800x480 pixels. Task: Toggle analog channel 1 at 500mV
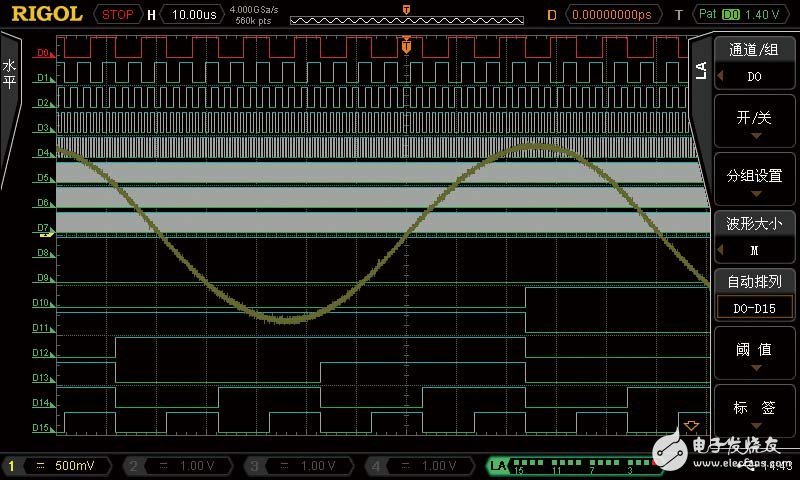(x=62, y=466)
